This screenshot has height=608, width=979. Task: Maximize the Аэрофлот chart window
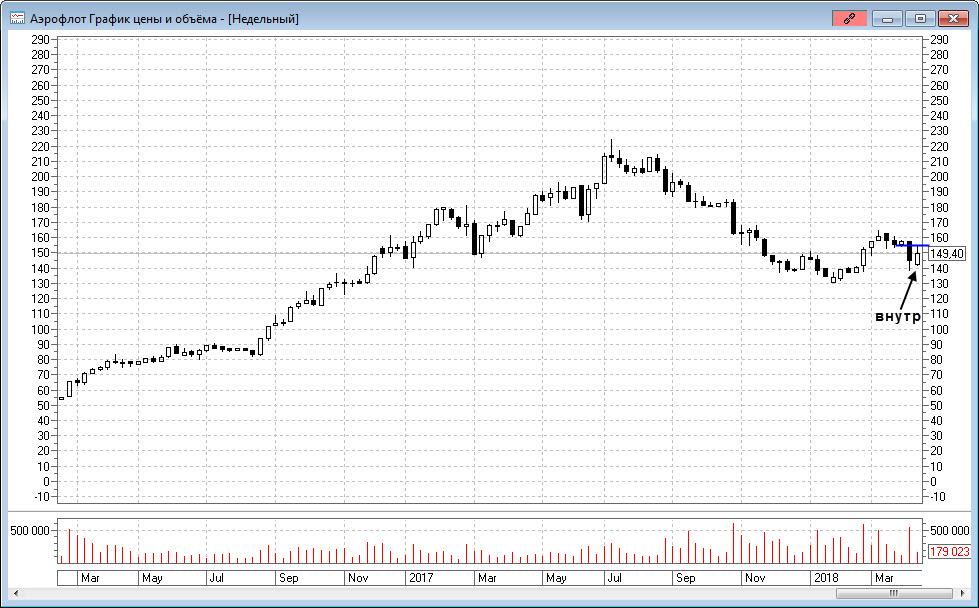pyautogui.click(x=920, y=18)
